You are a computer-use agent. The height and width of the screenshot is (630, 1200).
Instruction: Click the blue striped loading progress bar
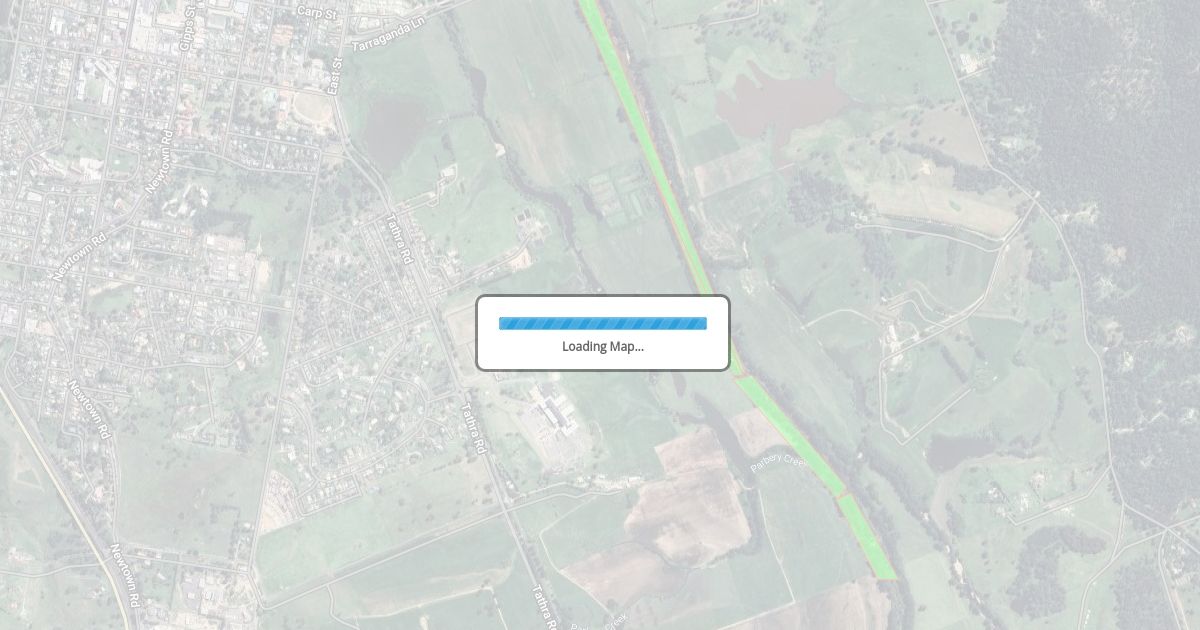(603, 323)
